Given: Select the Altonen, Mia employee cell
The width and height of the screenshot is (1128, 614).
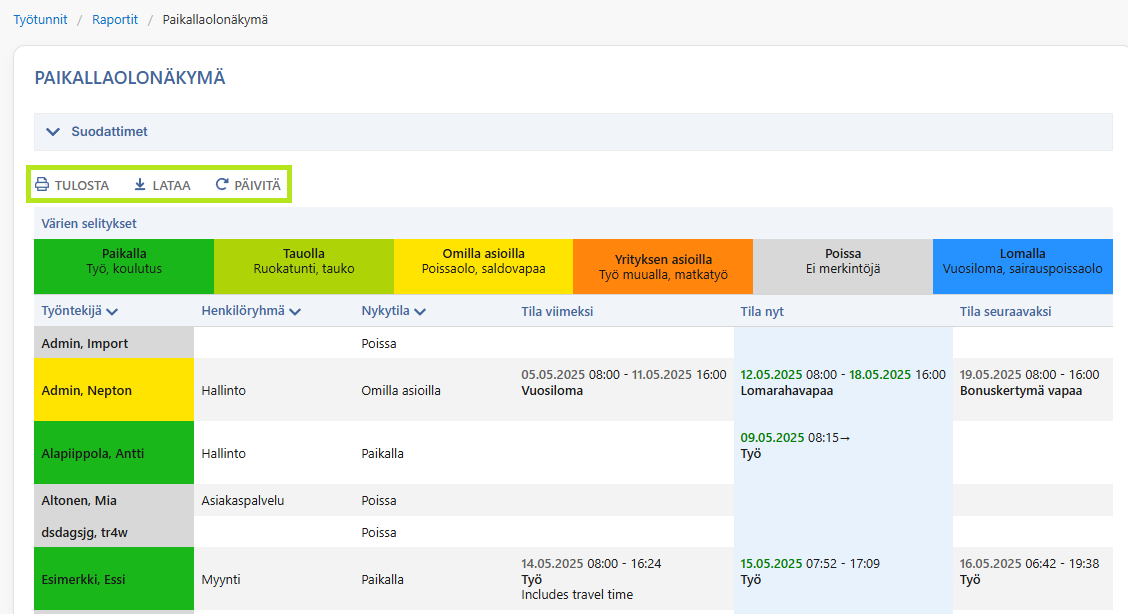Looking at the screenshot, I should 114,500.
